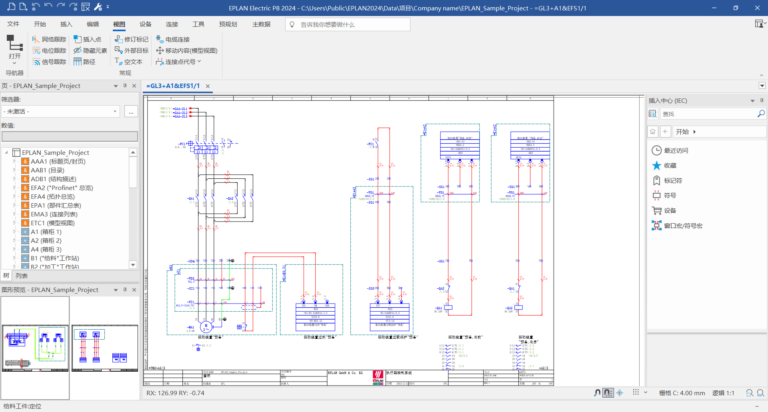Image resolution: width=768 pixels, height=412 pixels.
Task: Select EMA3 (连接列表) tree item
Action: pyautogui.click(x=54, y=214)
